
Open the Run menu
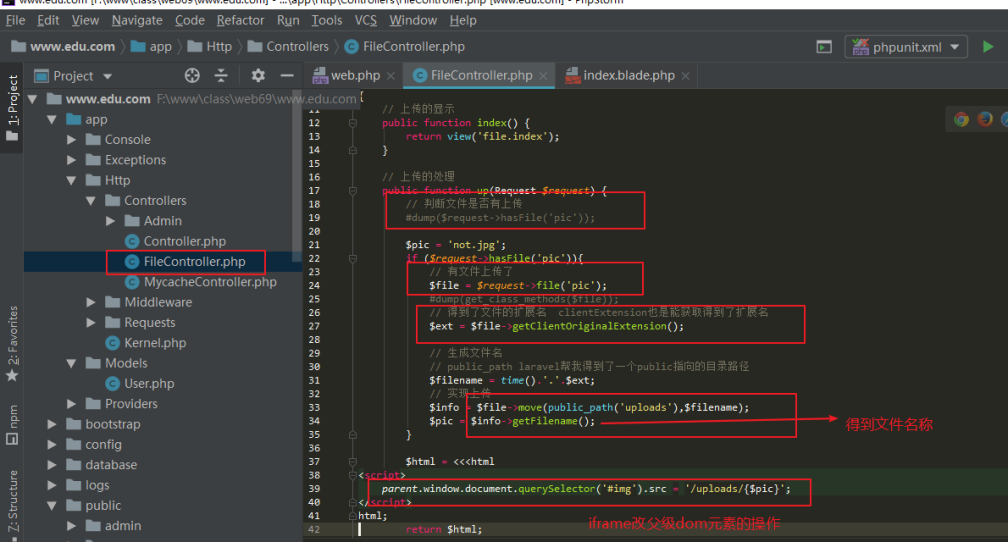pyautogui.click(x=288, y=21)
